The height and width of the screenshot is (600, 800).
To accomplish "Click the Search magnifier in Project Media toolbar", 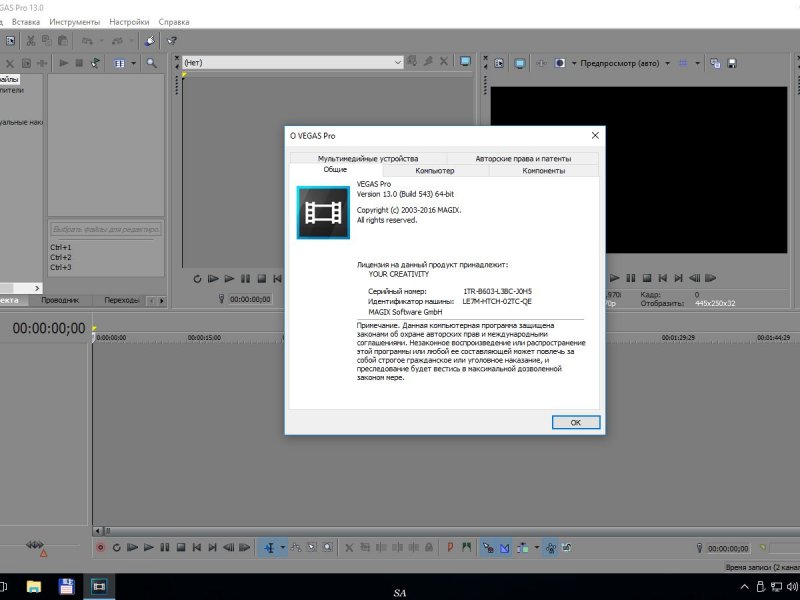I will (151, 63).
